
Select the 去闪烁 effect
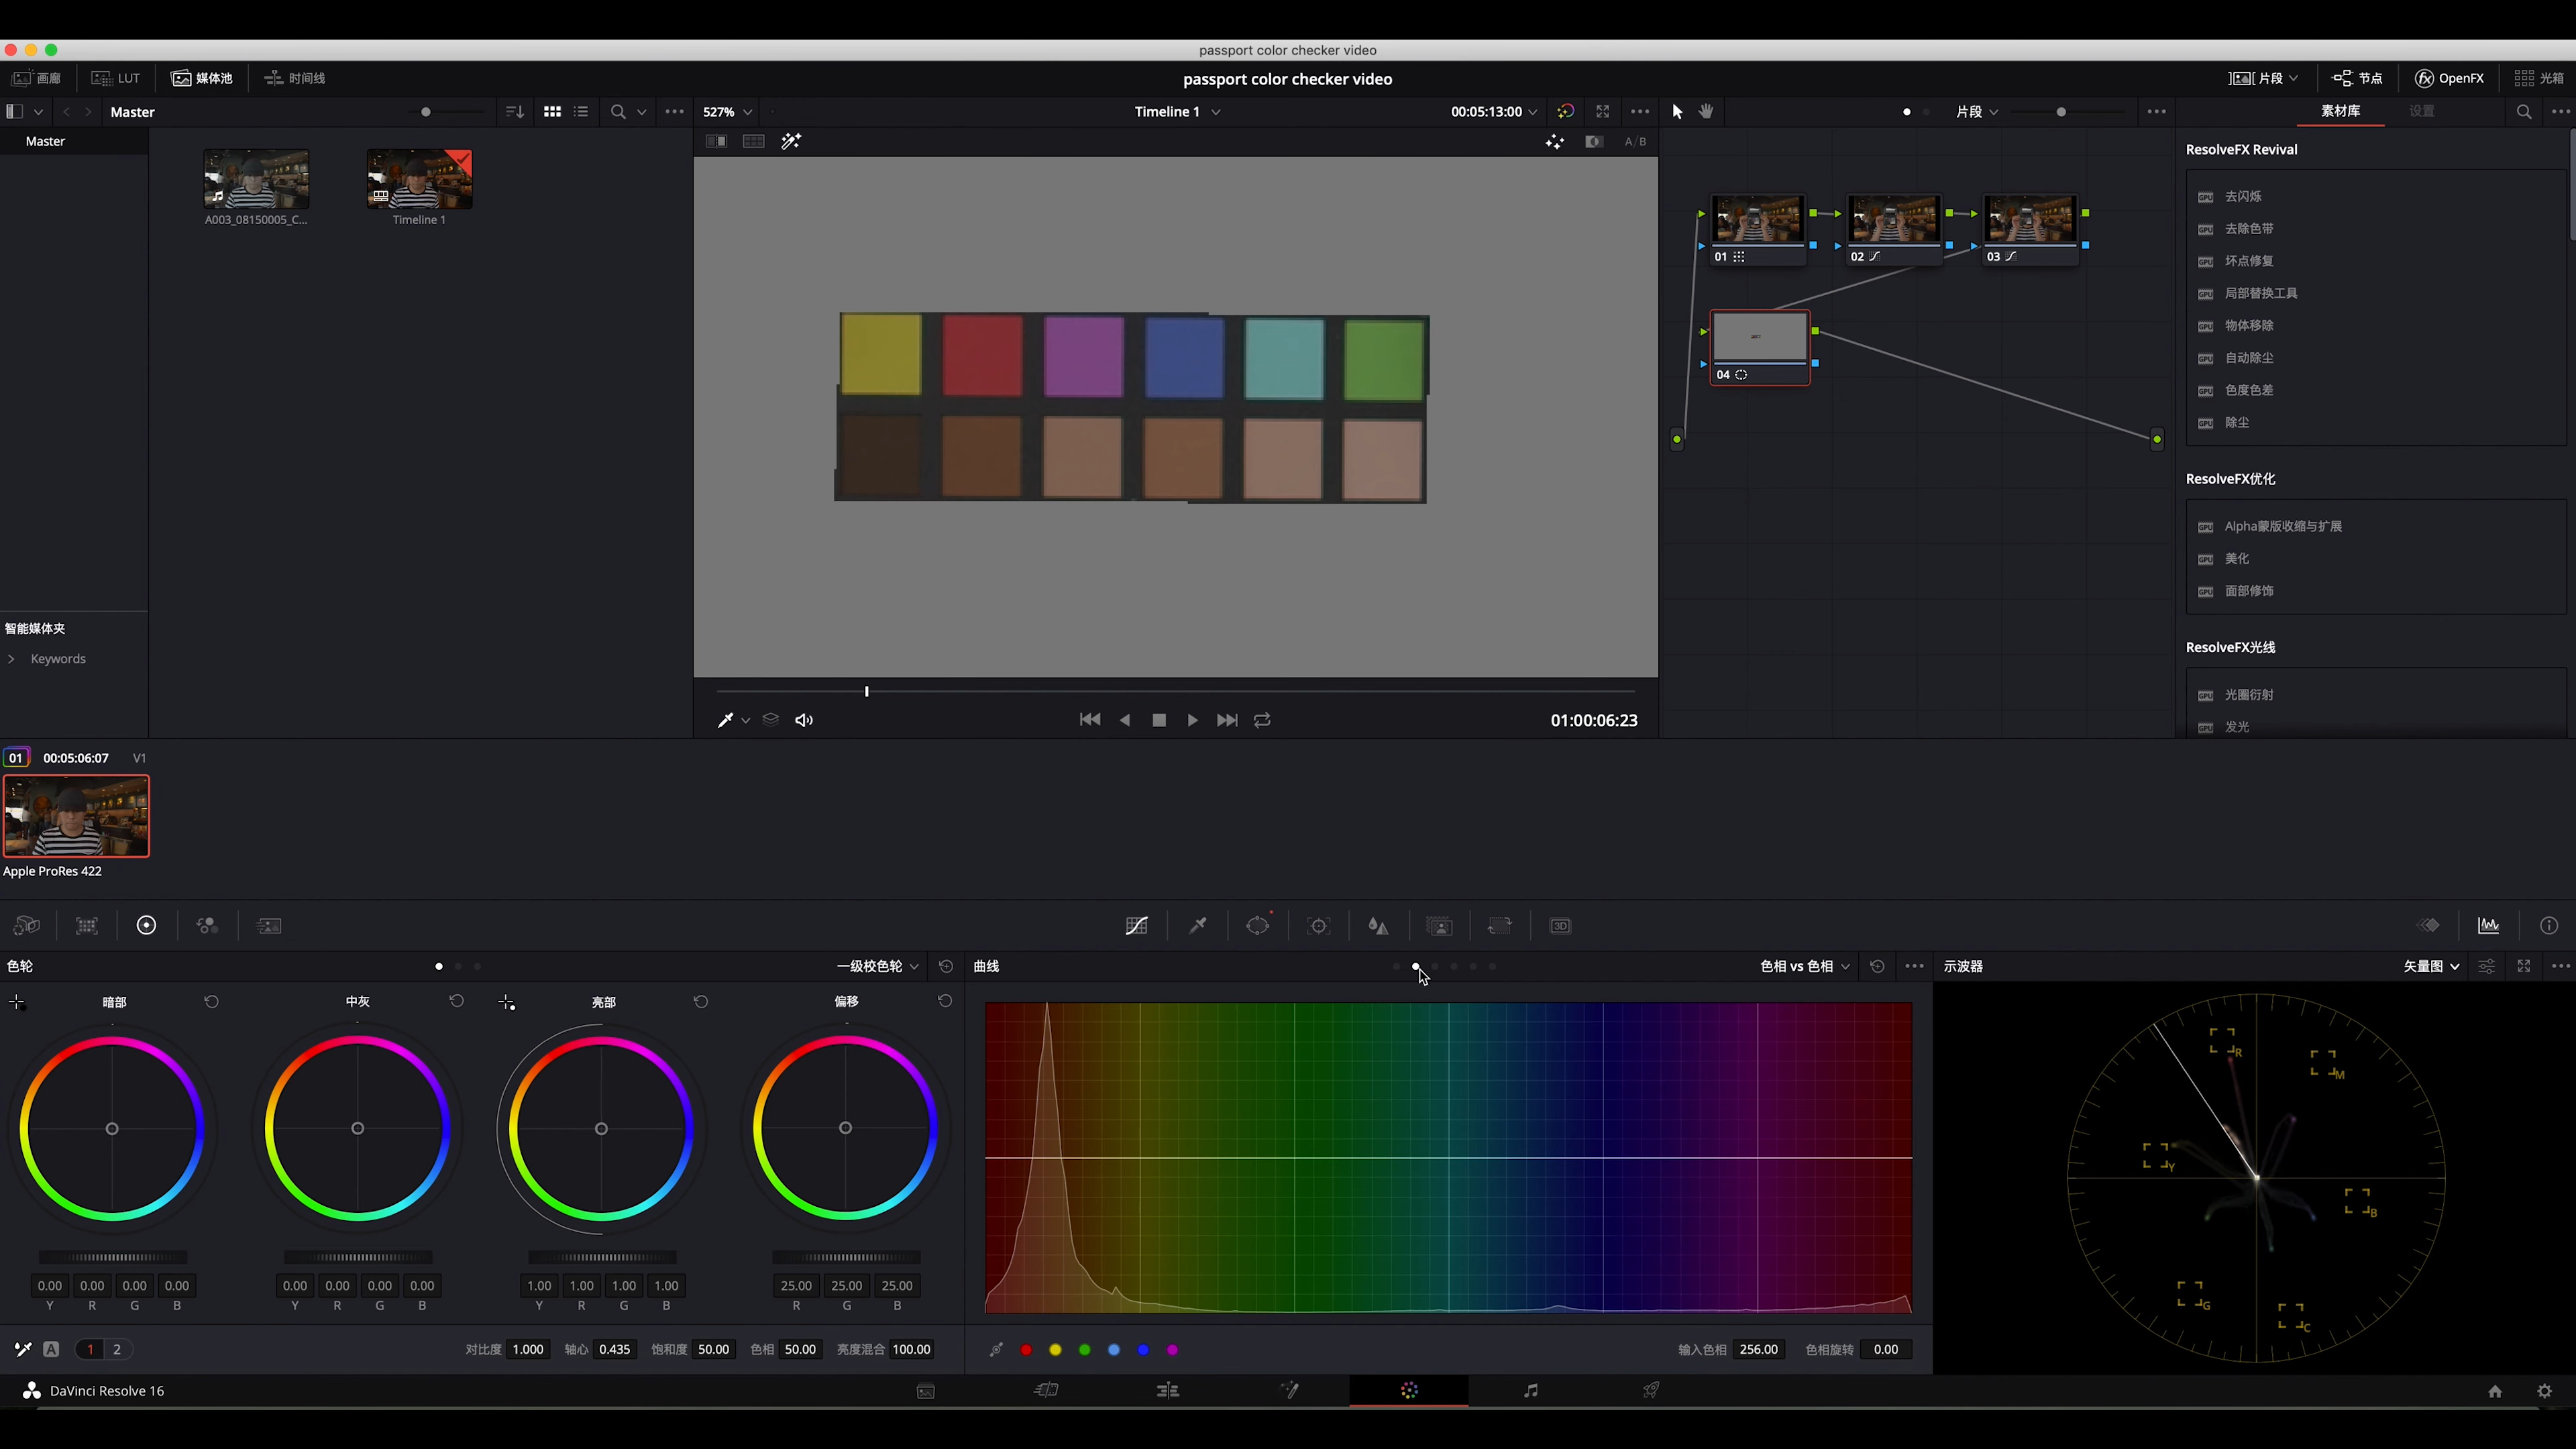click(x=2243, y=197)
